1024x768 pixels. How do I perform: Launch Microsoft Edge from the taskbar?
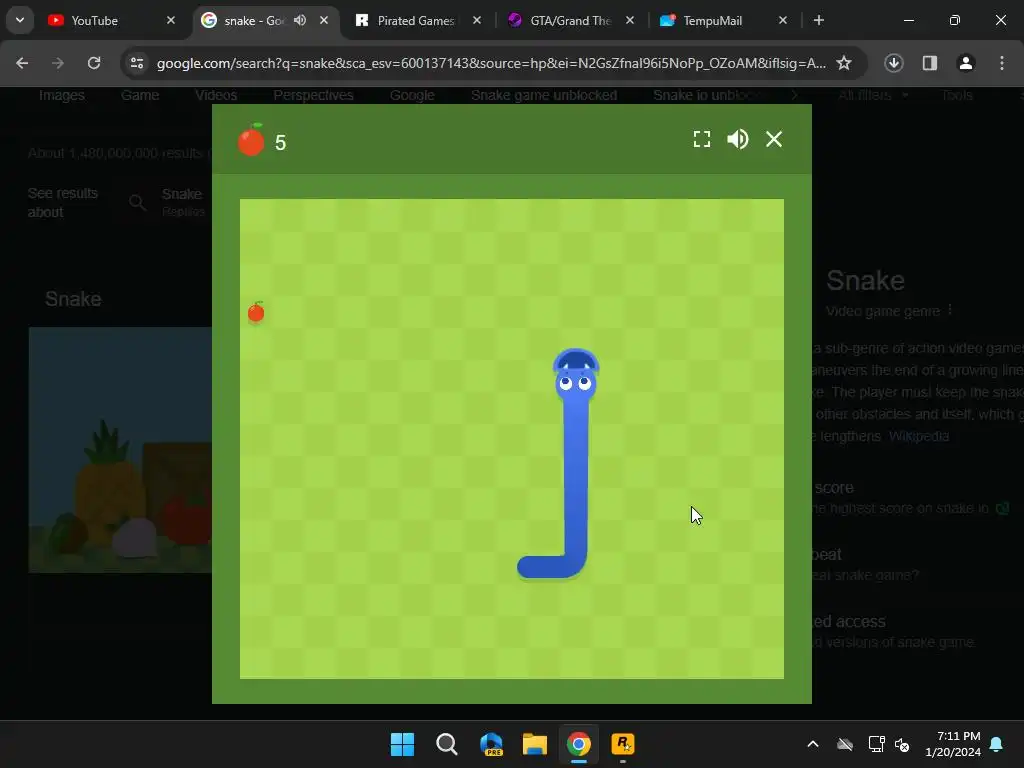(491, 744)
